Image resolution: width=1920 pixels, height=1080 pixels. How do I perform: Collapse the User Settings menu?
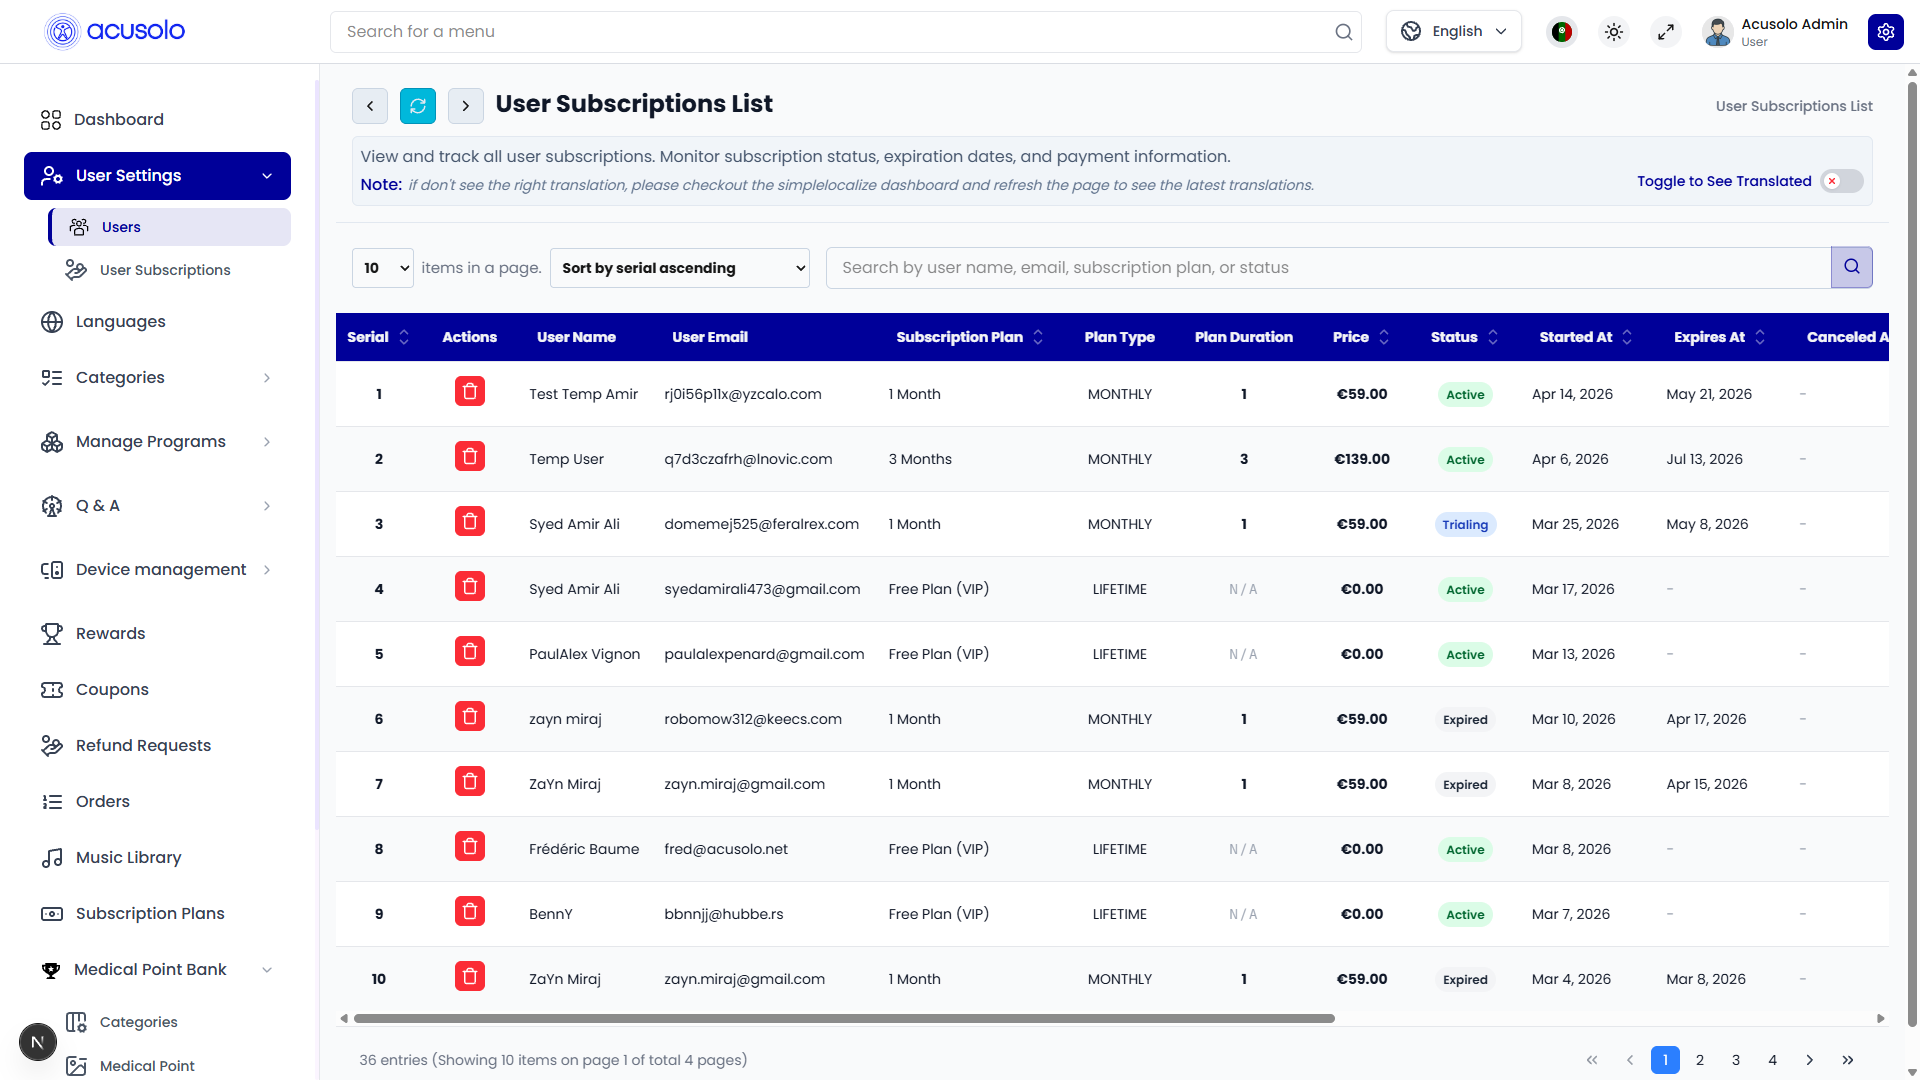(157, 176)
